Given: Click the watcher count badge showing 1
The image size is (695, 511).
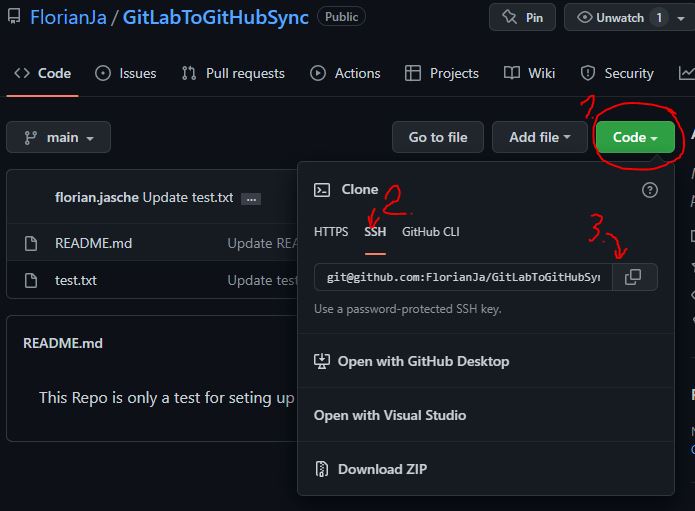Looking at the screenshot, I should point(659,18).
